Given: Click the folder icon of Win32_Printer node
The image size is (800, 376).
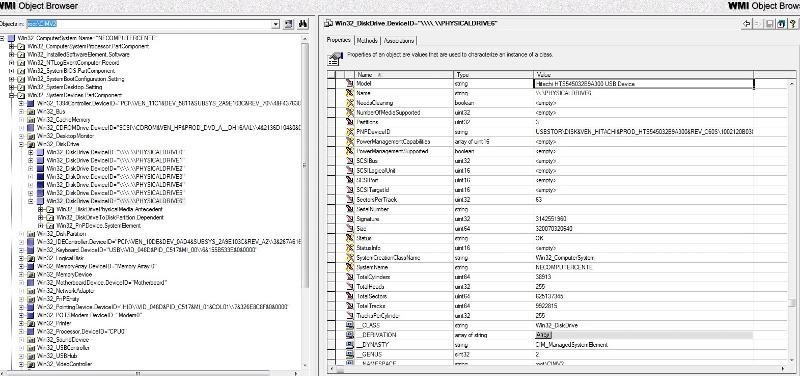Looking at the screenshot, I should 31,323.
